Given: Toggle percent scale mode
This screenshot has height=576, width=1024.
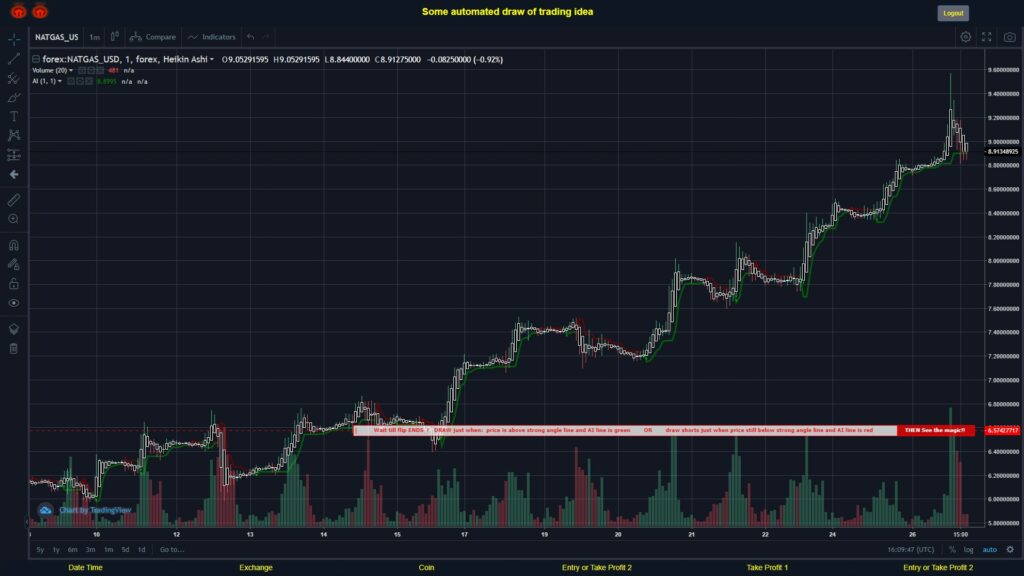Looking at the screenshot, I should coord(952,550).
